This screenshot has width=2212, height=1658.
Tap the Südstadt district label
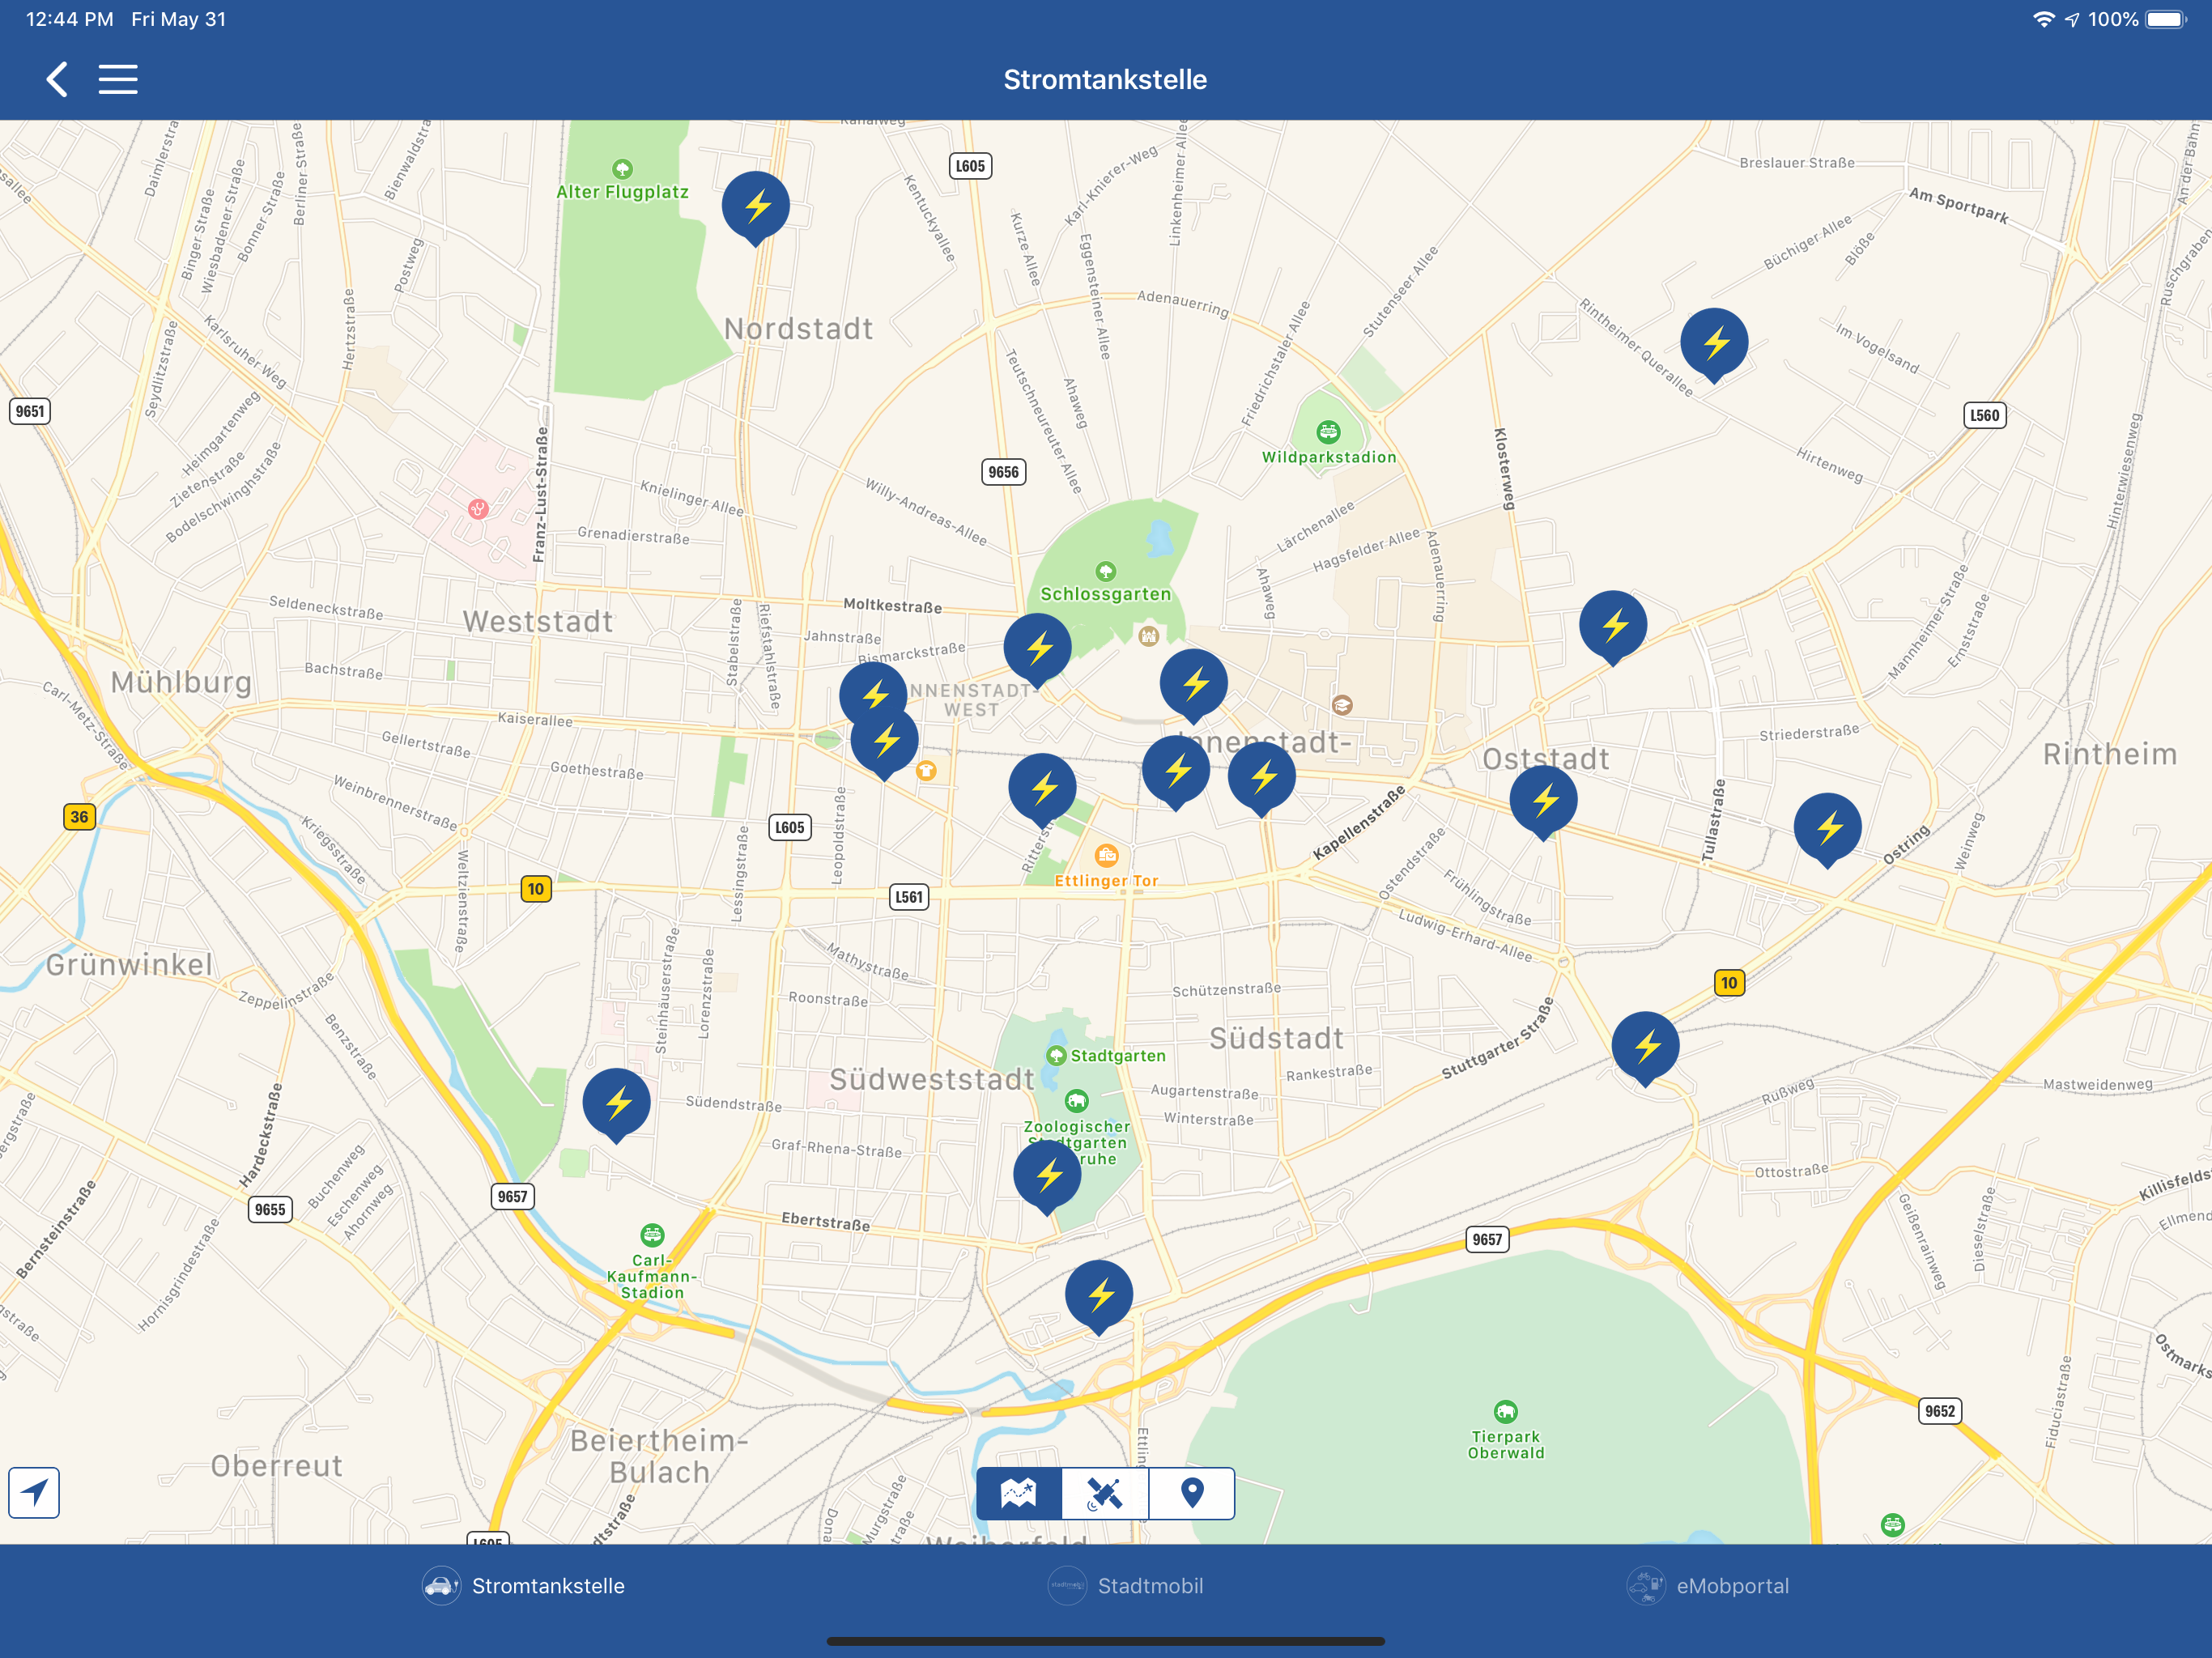1277,1038
